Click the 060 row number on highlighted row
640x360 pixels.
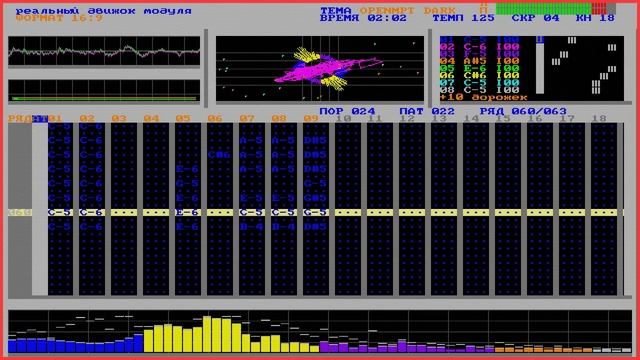tap(20, 212)
